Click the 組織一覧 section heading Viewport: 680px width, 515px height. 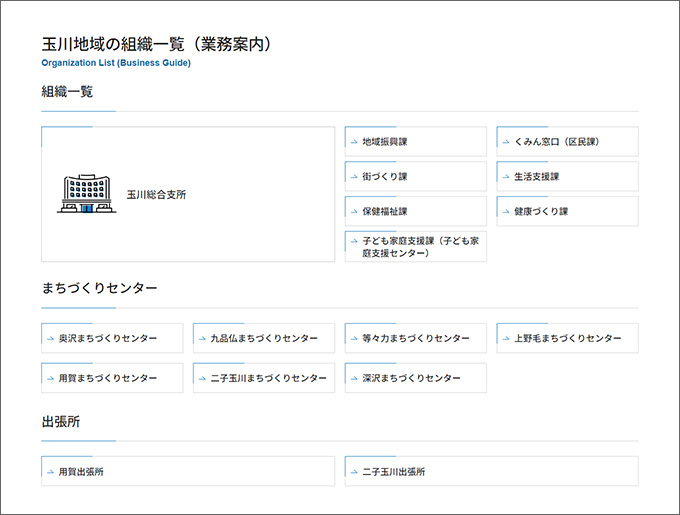point(67,91)
